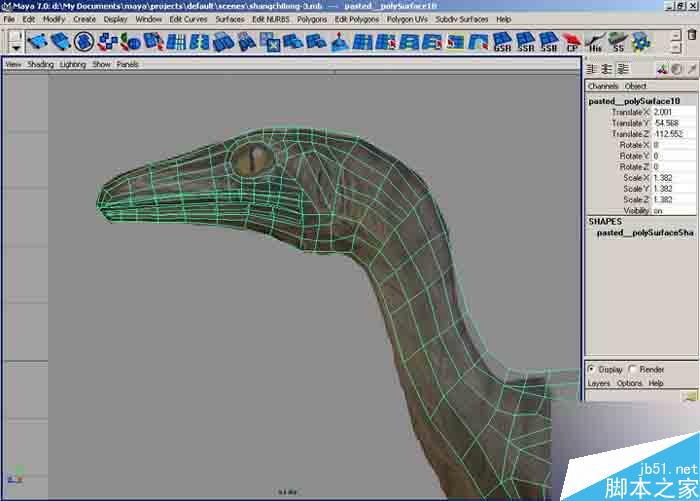Open the Subdiv Surfaces menu
The height and width of the screenshot is (501, 700).
462,19
